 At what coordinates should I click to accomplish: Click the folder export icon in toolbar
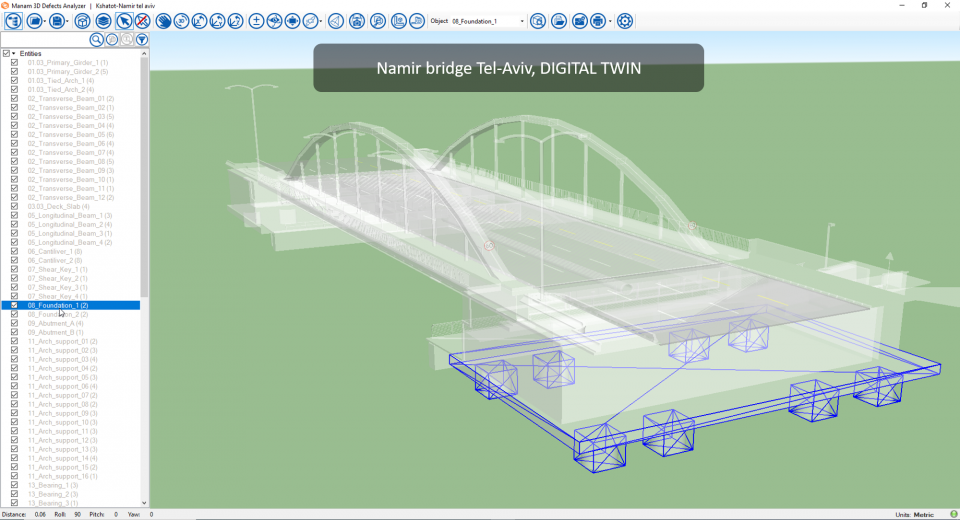pyautogui.click(x=559, y=21)
